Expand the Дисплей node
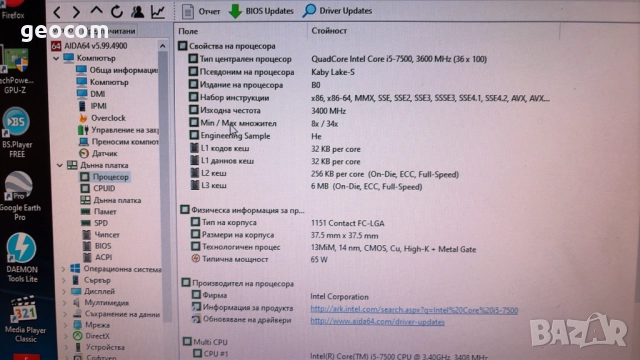 coord(64,291)
